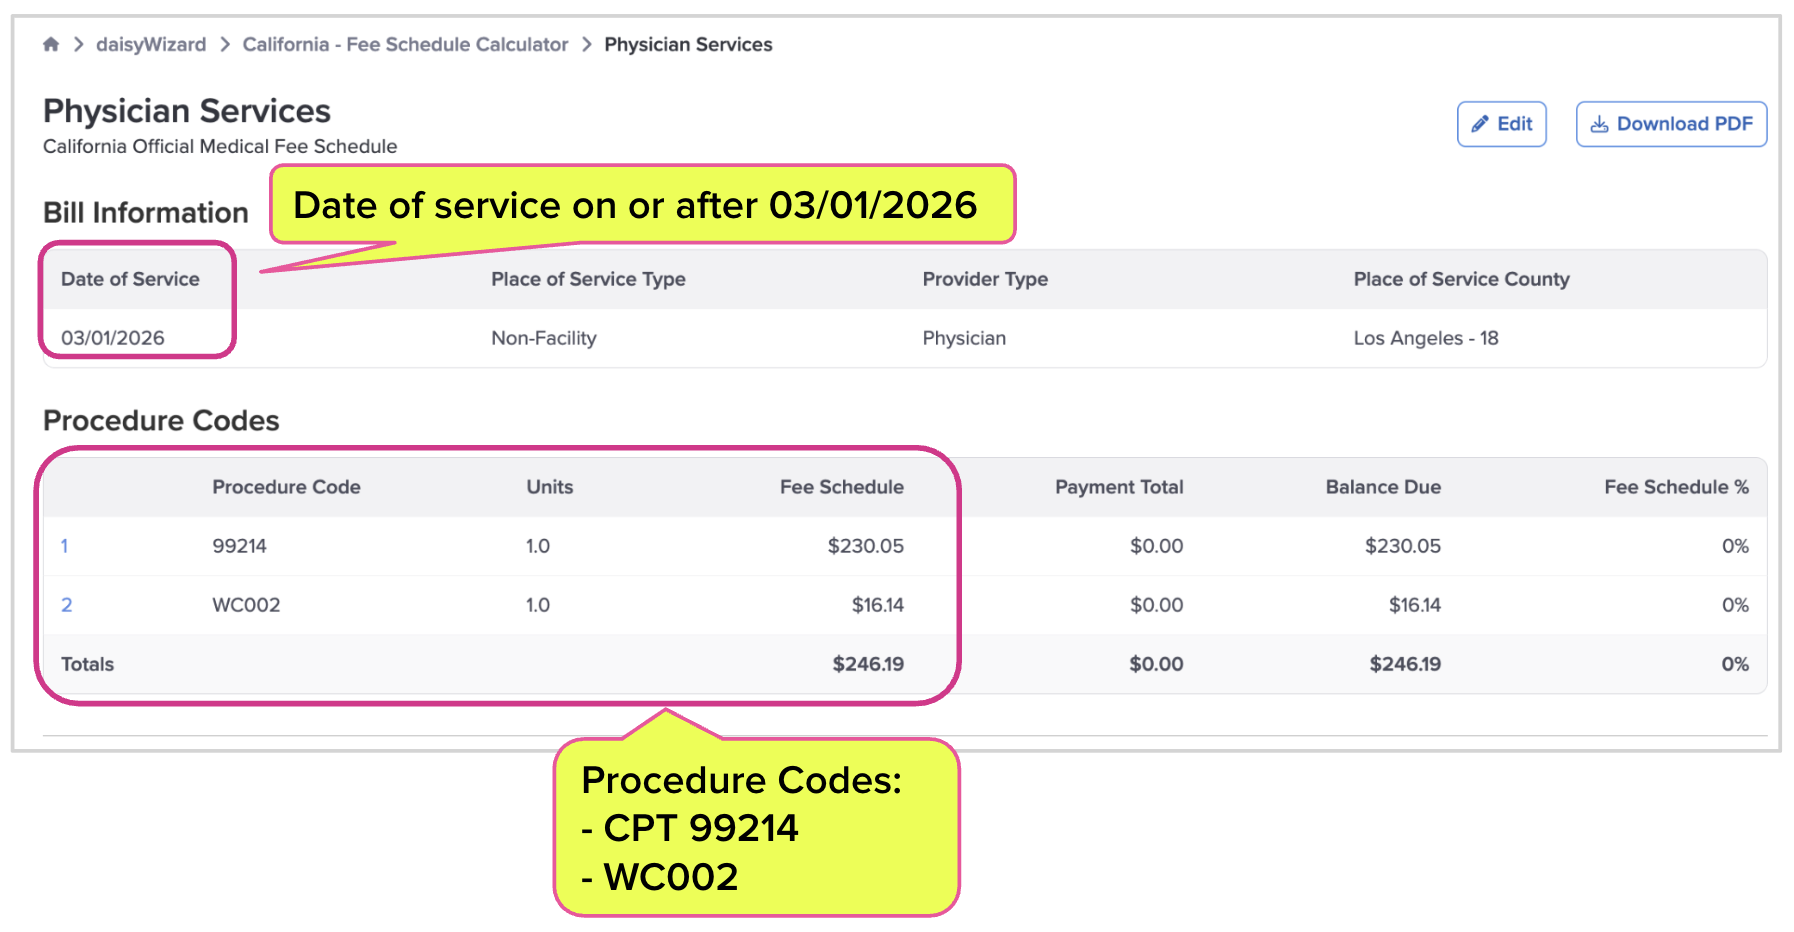This screenshot has width=1794, height=932.
Task: Click the $230.05 fee schedule amount
Action: click(865, 546)
